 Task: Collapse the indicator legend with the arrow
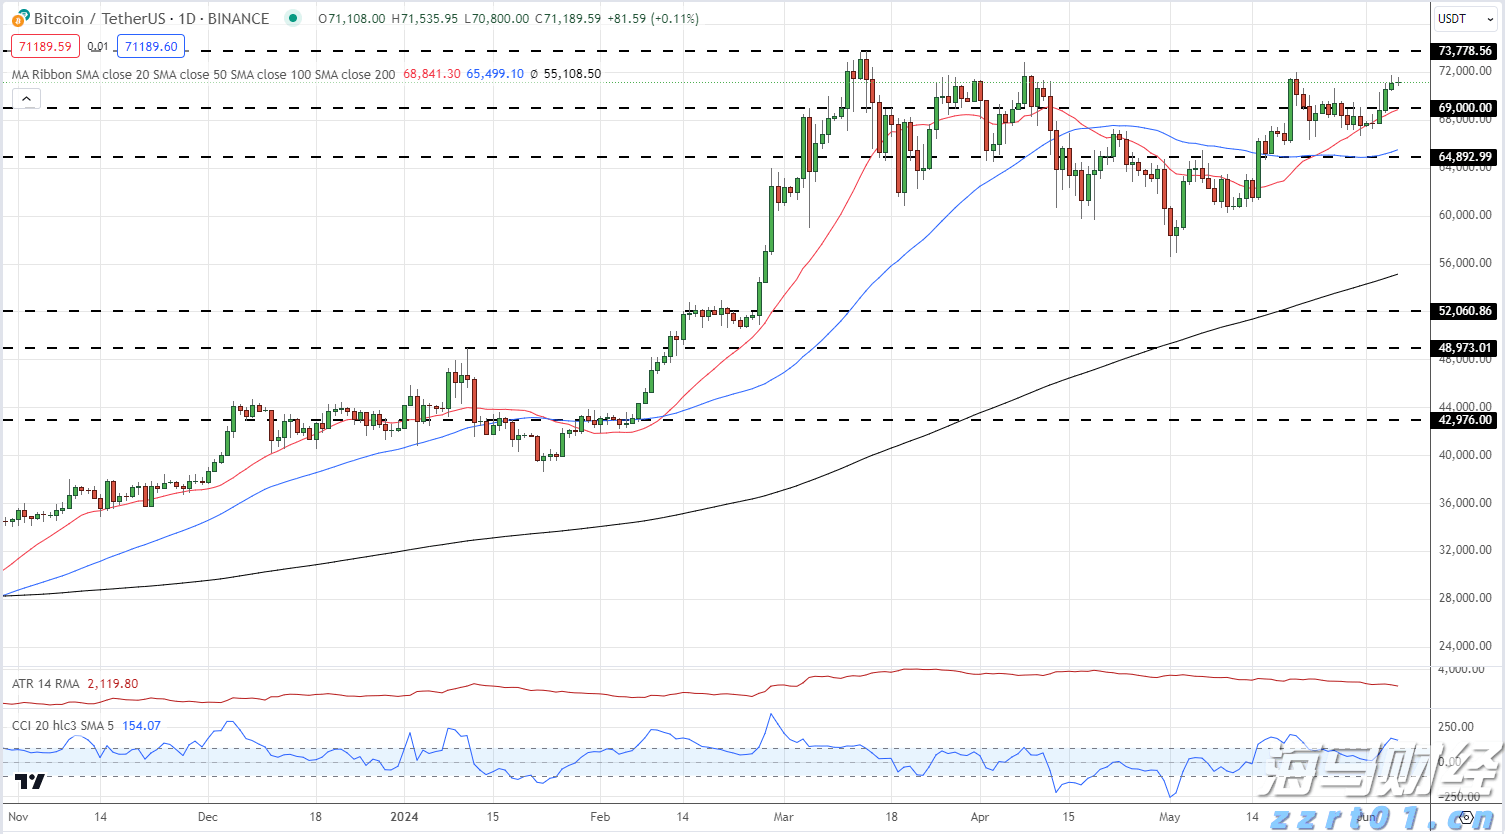coord(26,98)
